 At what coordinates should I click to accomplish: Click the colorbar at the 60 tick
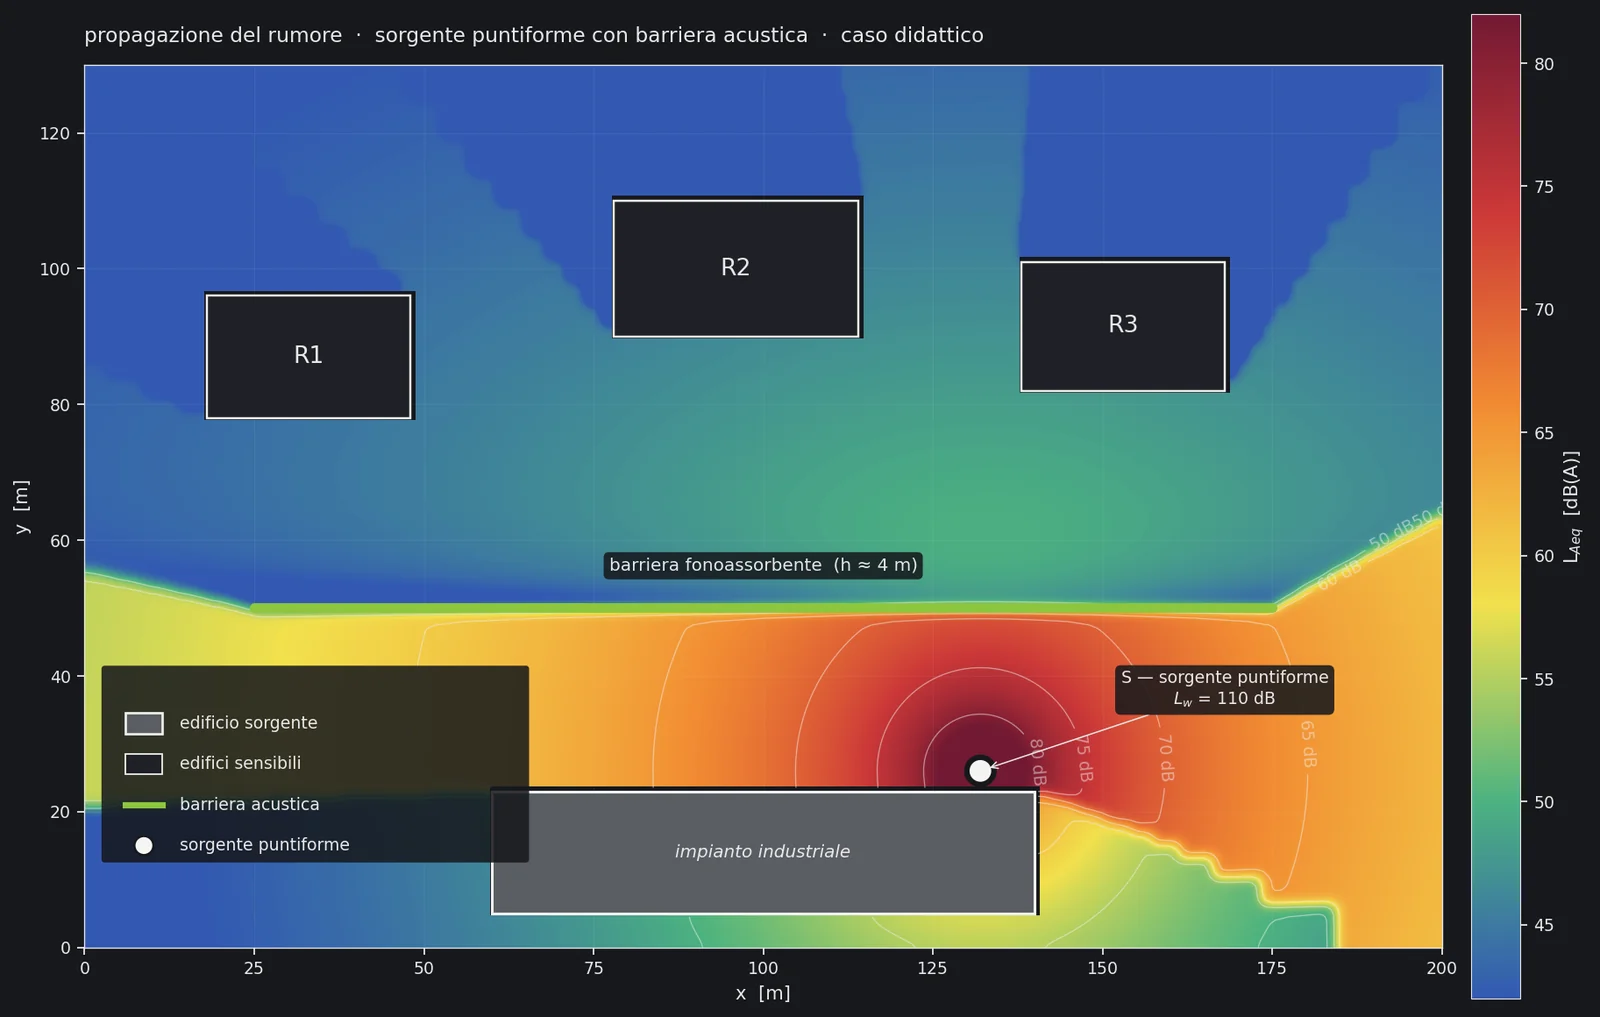(x=1495, y=556)
